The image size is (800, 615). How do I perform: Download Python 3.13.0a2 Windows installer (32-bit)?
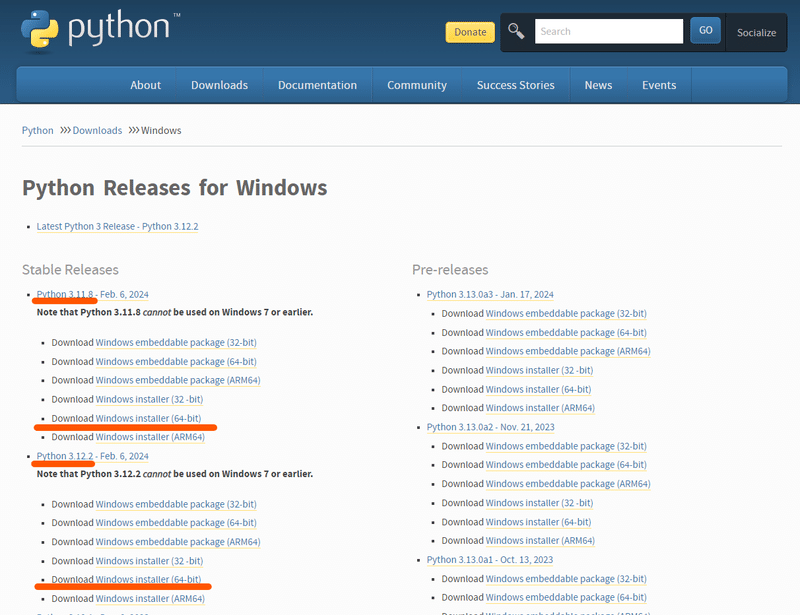pos(539,503)
